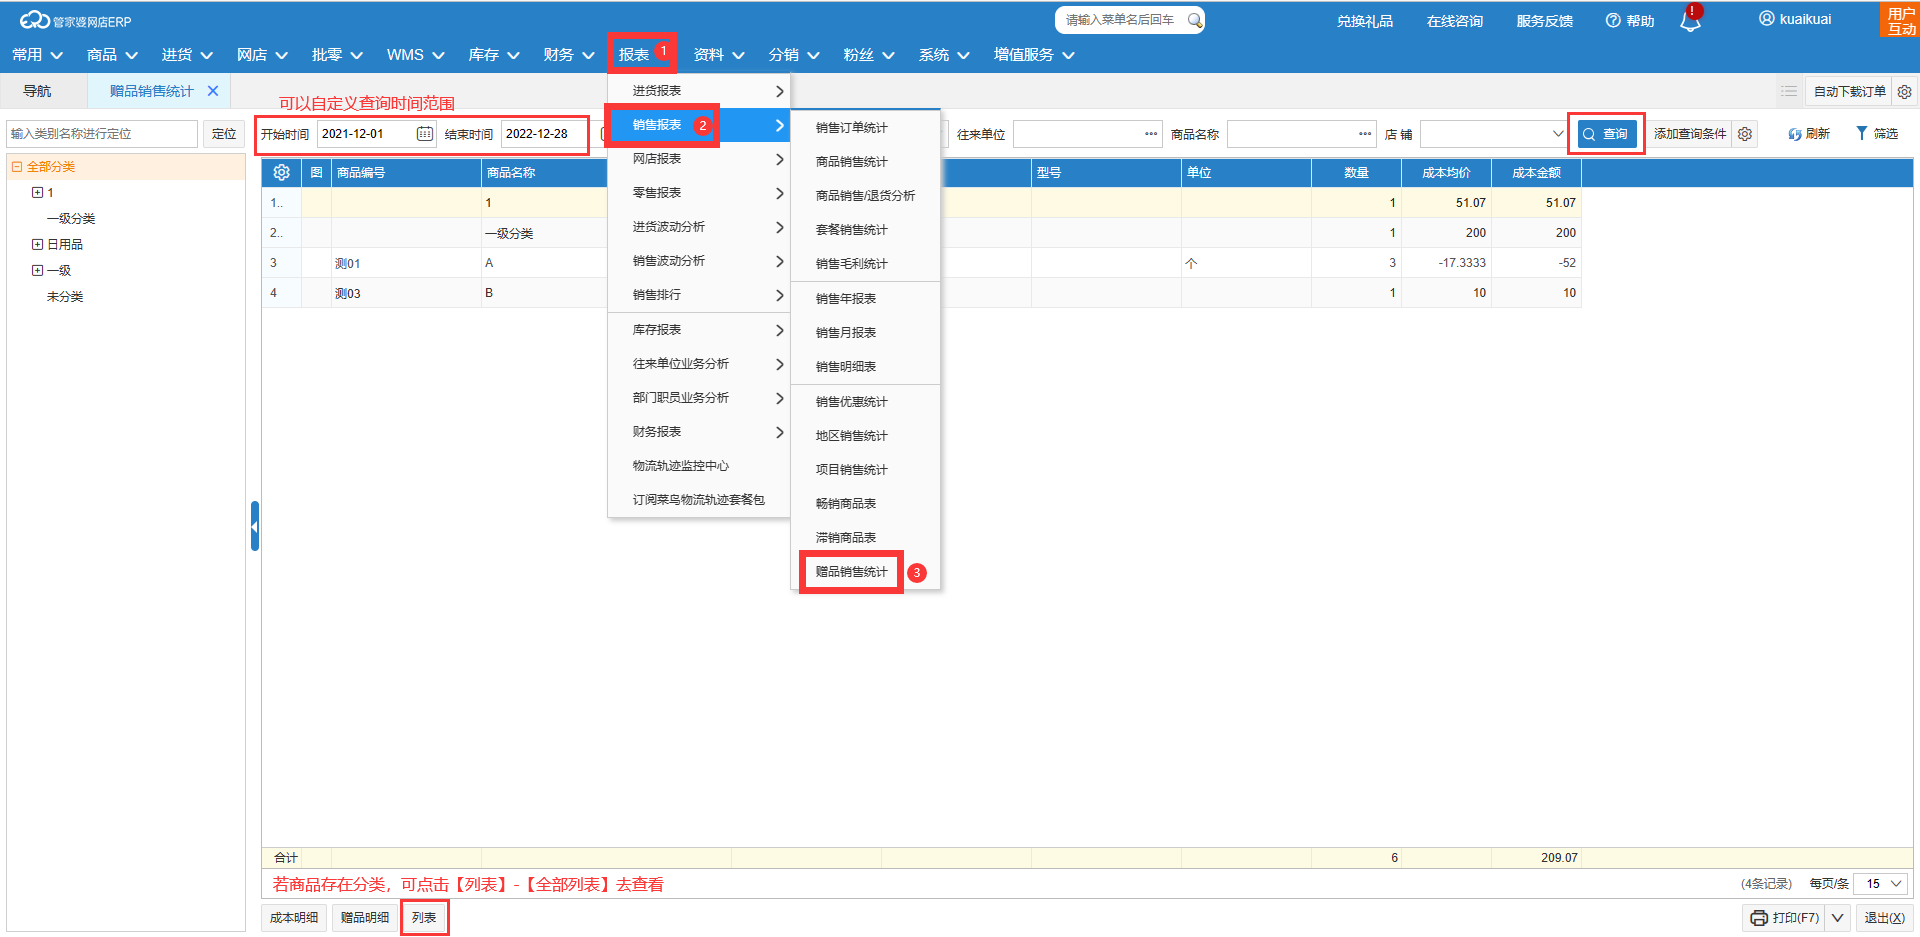
Task: Open table column settings gear icon
Action: [282, 173]
